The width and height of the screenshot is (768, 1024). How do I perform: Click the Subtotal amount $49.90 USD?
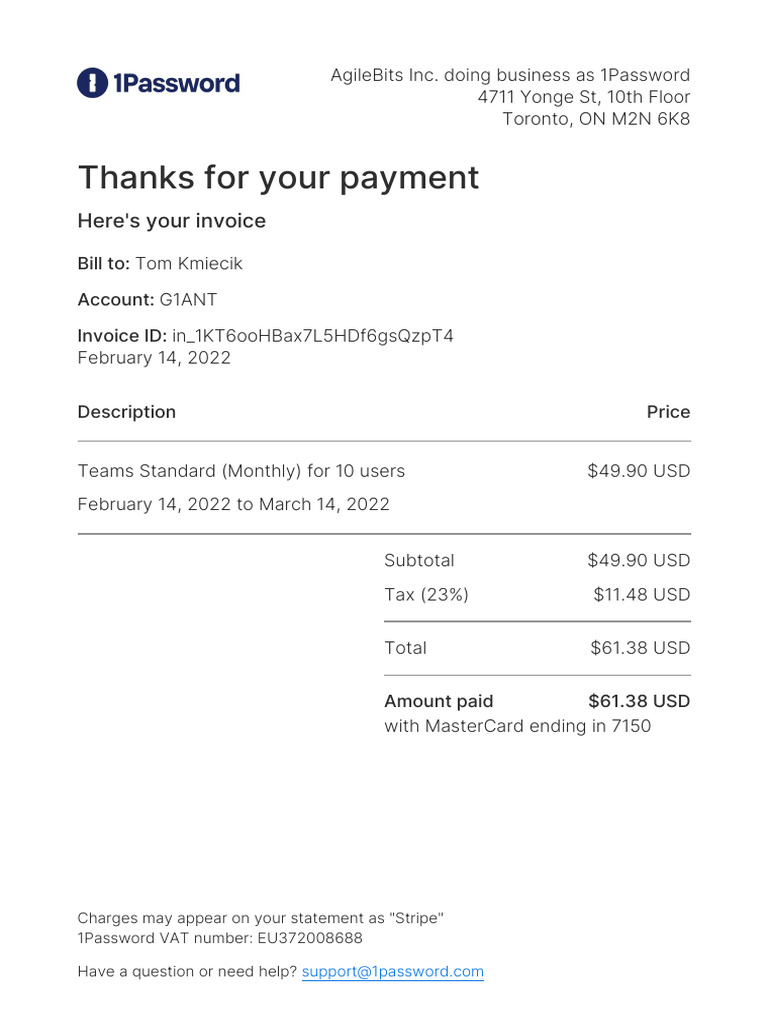(x=639, y=560)
